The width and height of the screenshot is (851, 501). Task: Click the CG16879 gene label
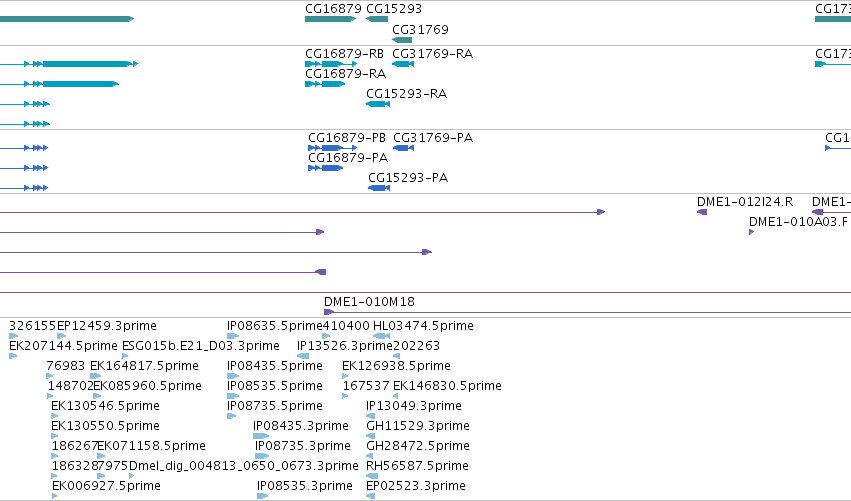pyautogui.click(x=333, y=9)
